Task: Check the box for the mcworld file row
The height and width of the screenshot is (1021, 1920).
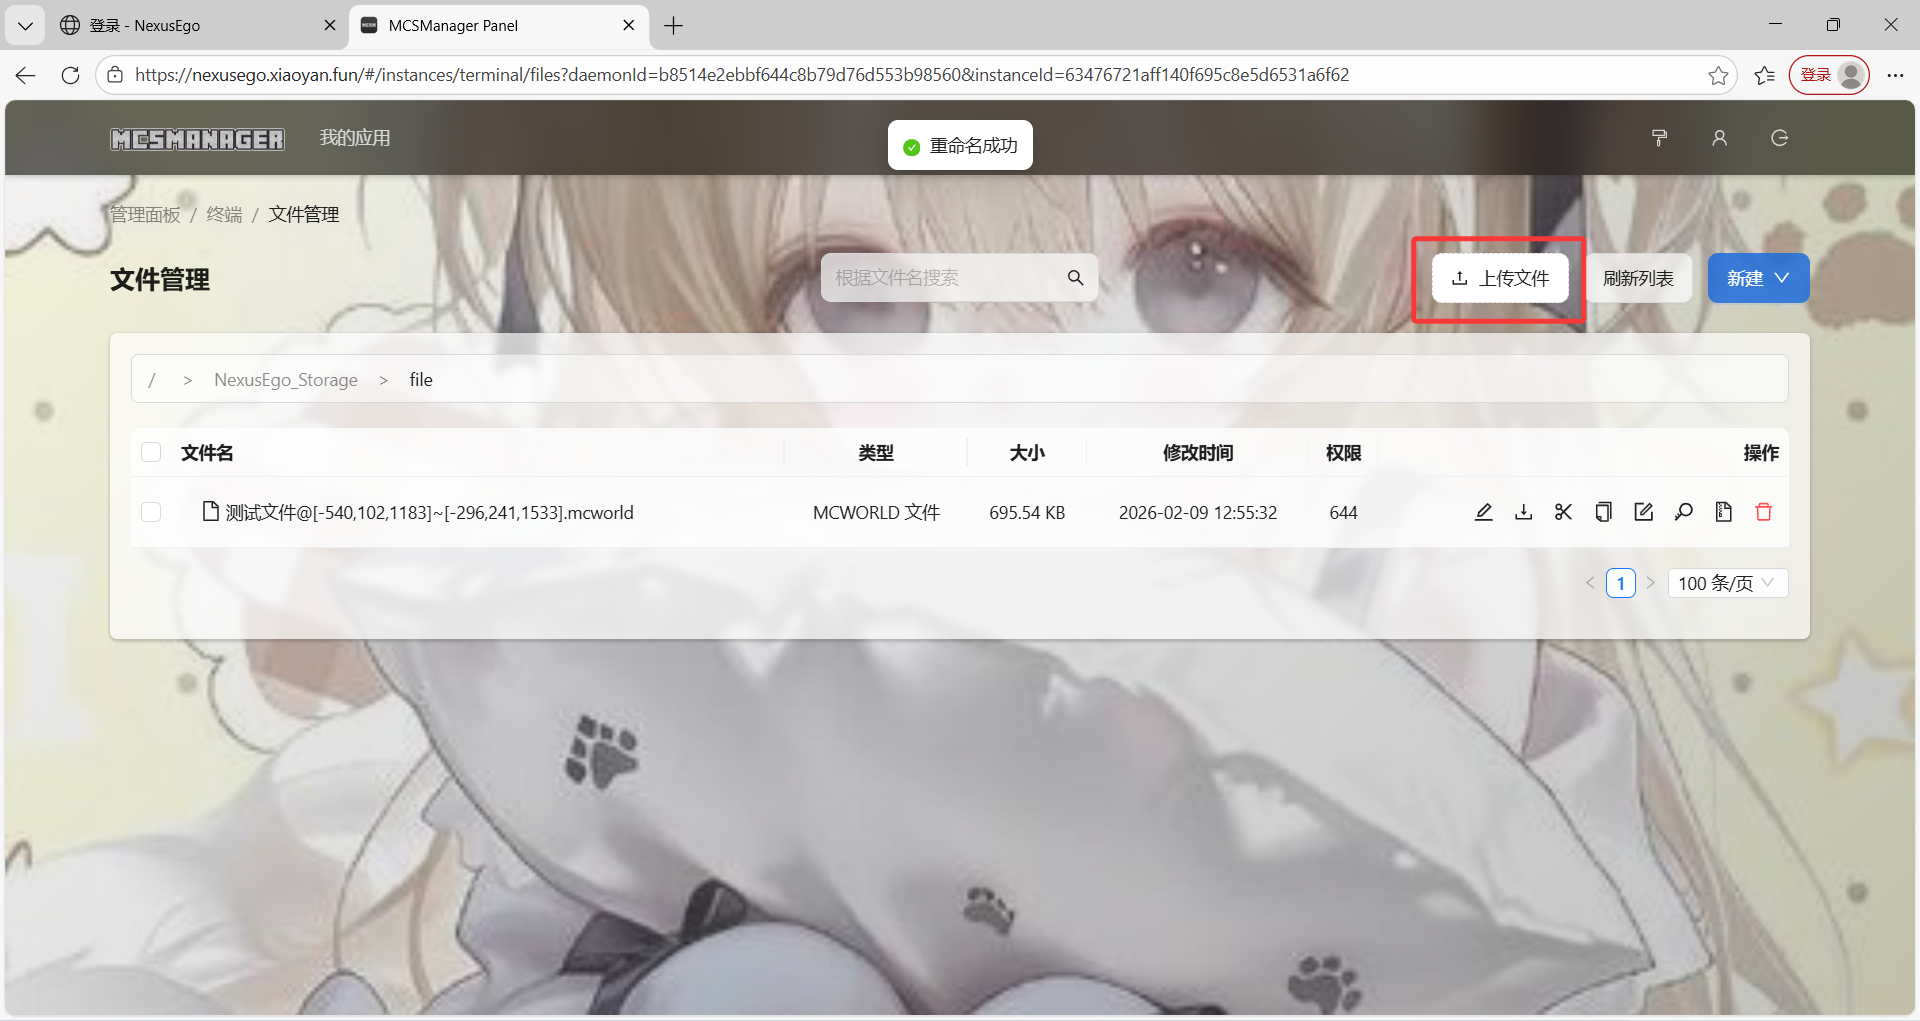Action: point(151,512)
